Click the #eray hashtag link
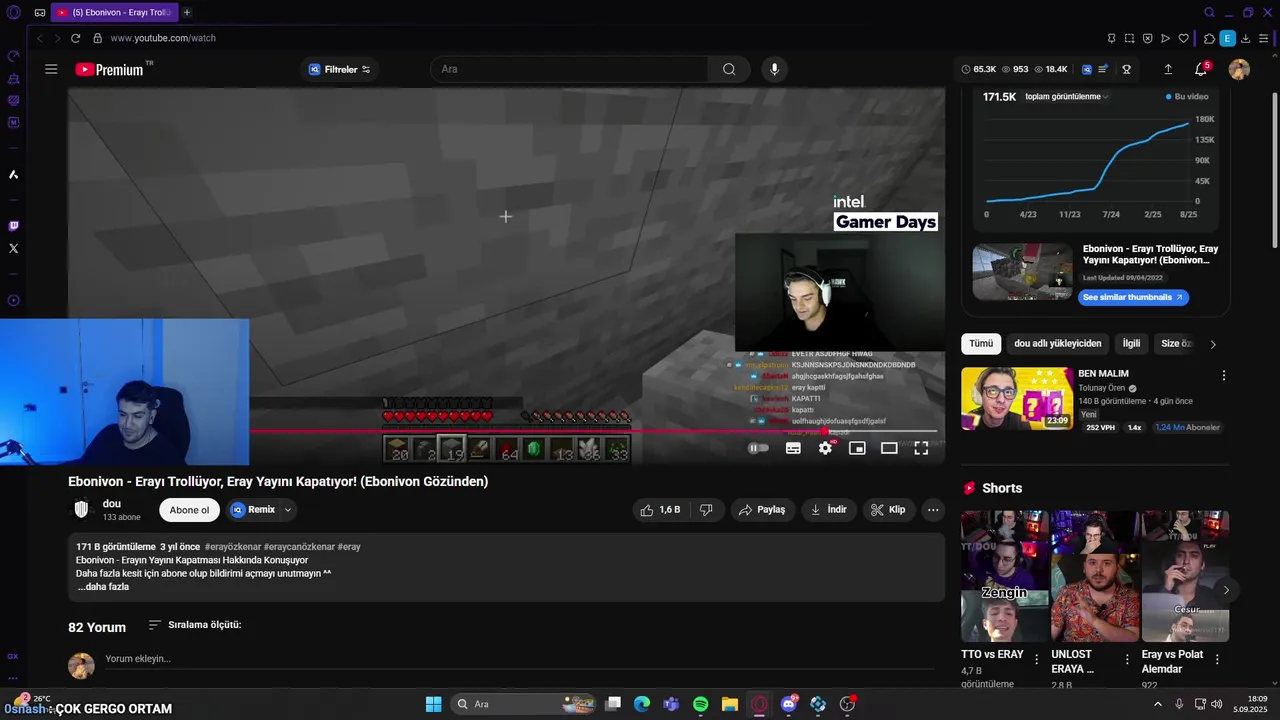Viewport: 1280px width, 720px height. 349,547
